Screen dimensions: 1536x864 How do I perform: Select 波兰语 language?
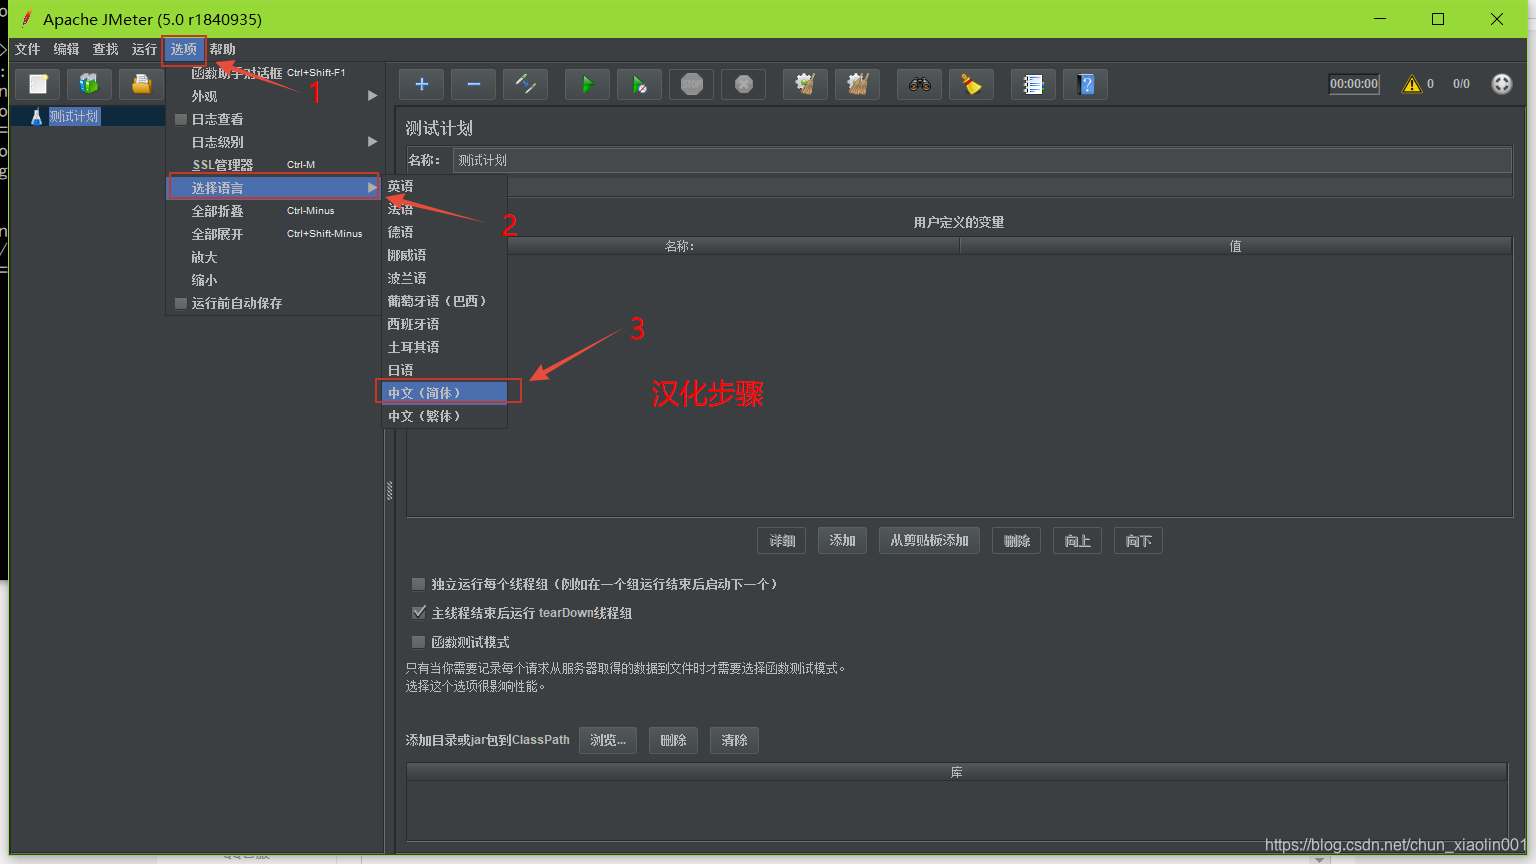pyautogui.click(x=445, y=278)
